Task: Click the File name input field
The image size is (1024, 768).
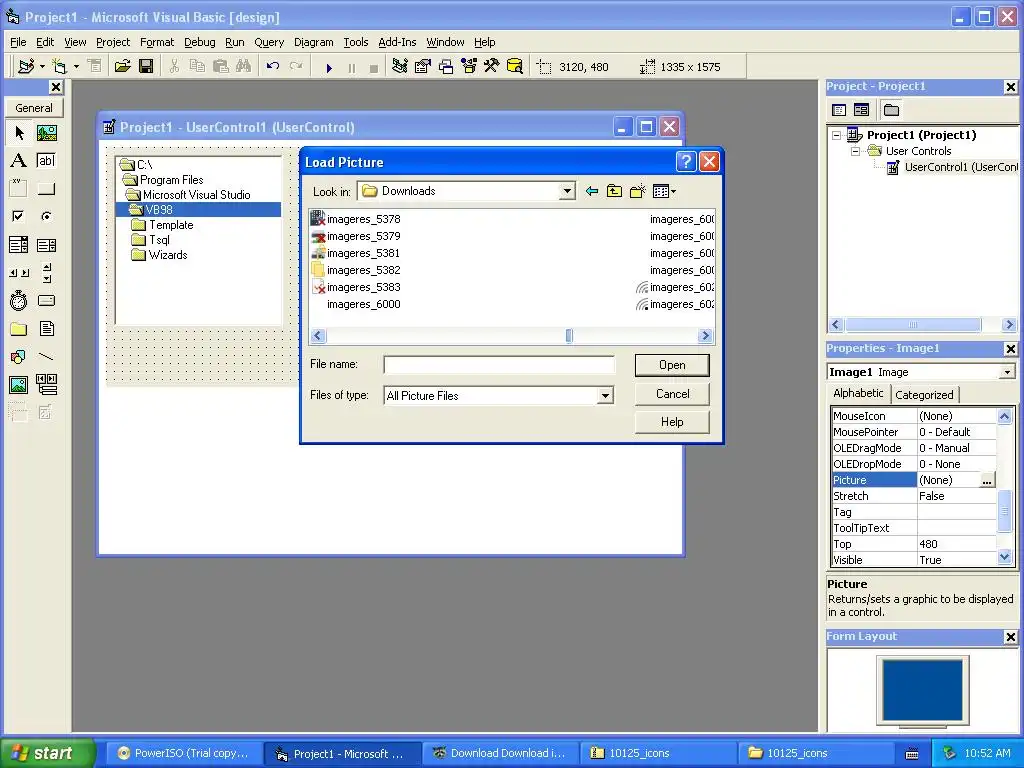Action: click(499, 365)
